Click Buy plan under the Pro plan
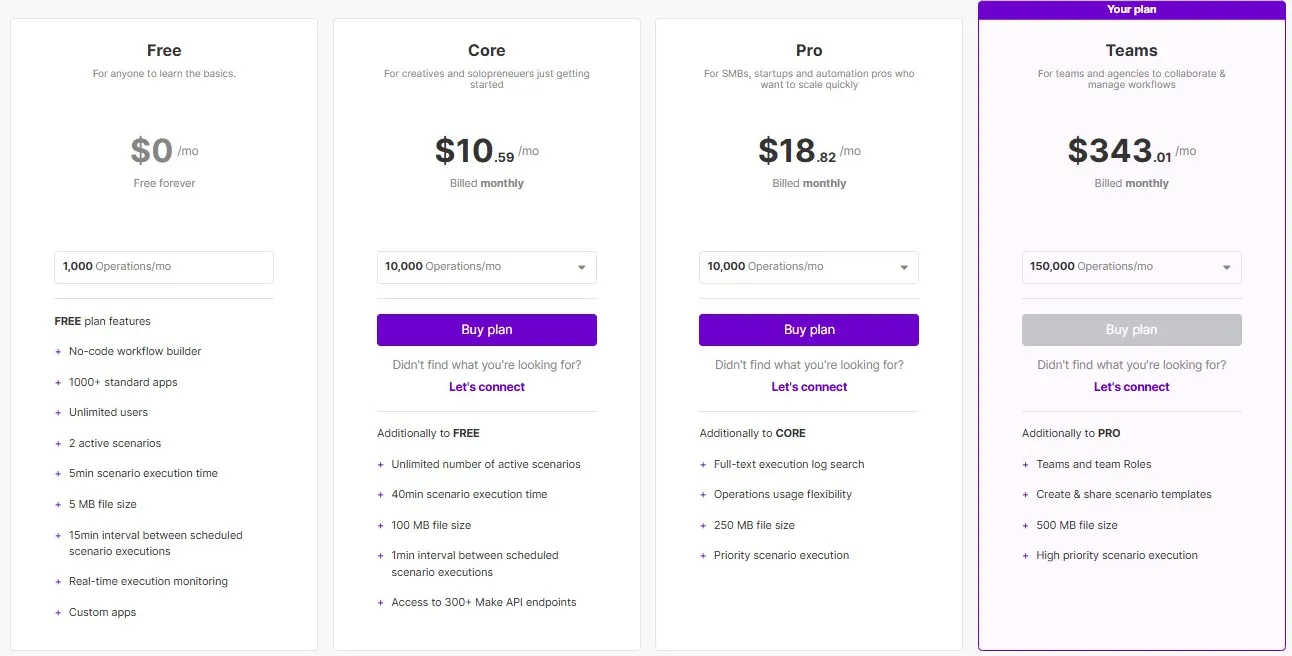 tap(809, 330)
